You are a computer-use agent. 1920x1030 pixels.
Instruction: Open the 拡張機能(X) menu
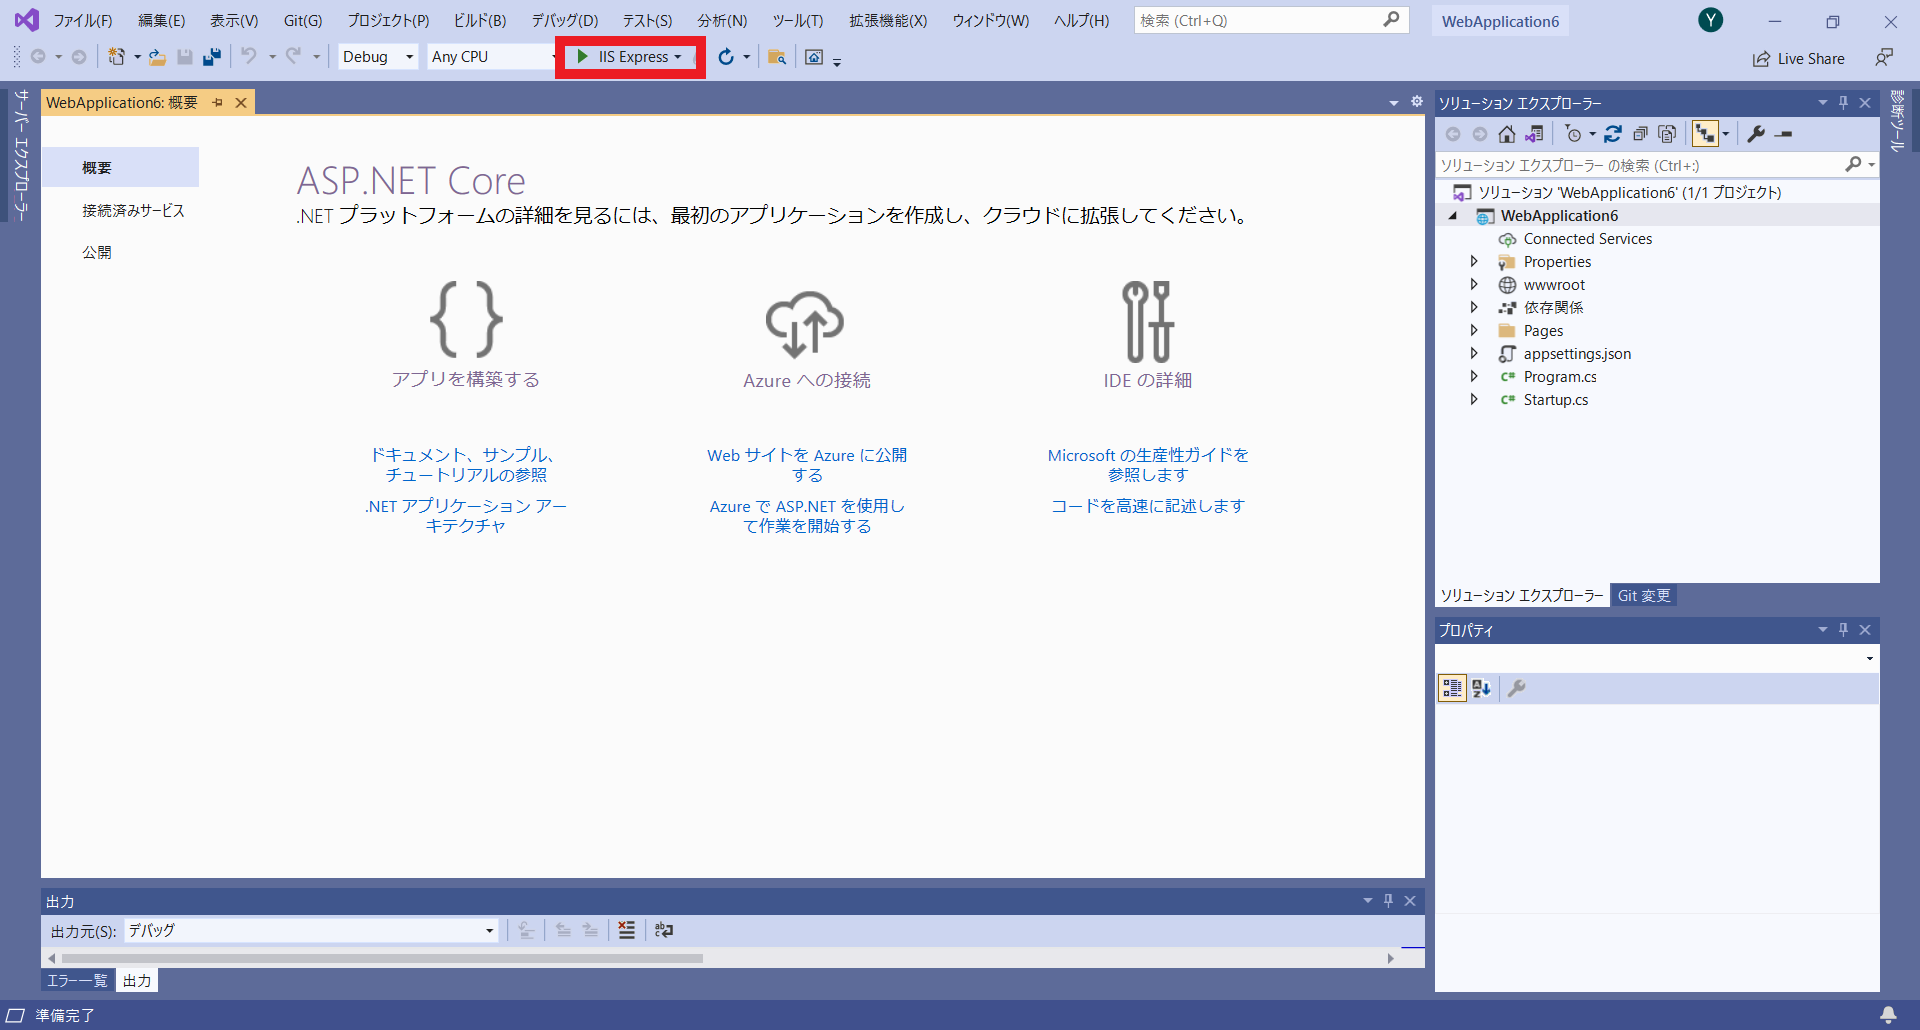888,20
